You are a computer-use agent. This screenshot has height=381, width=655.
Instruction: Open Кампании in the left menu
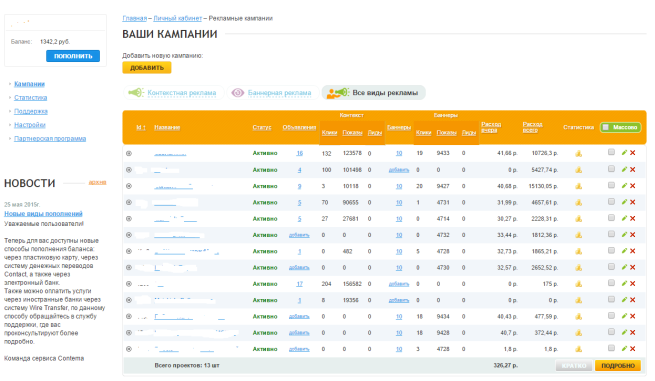pos(29,84)
